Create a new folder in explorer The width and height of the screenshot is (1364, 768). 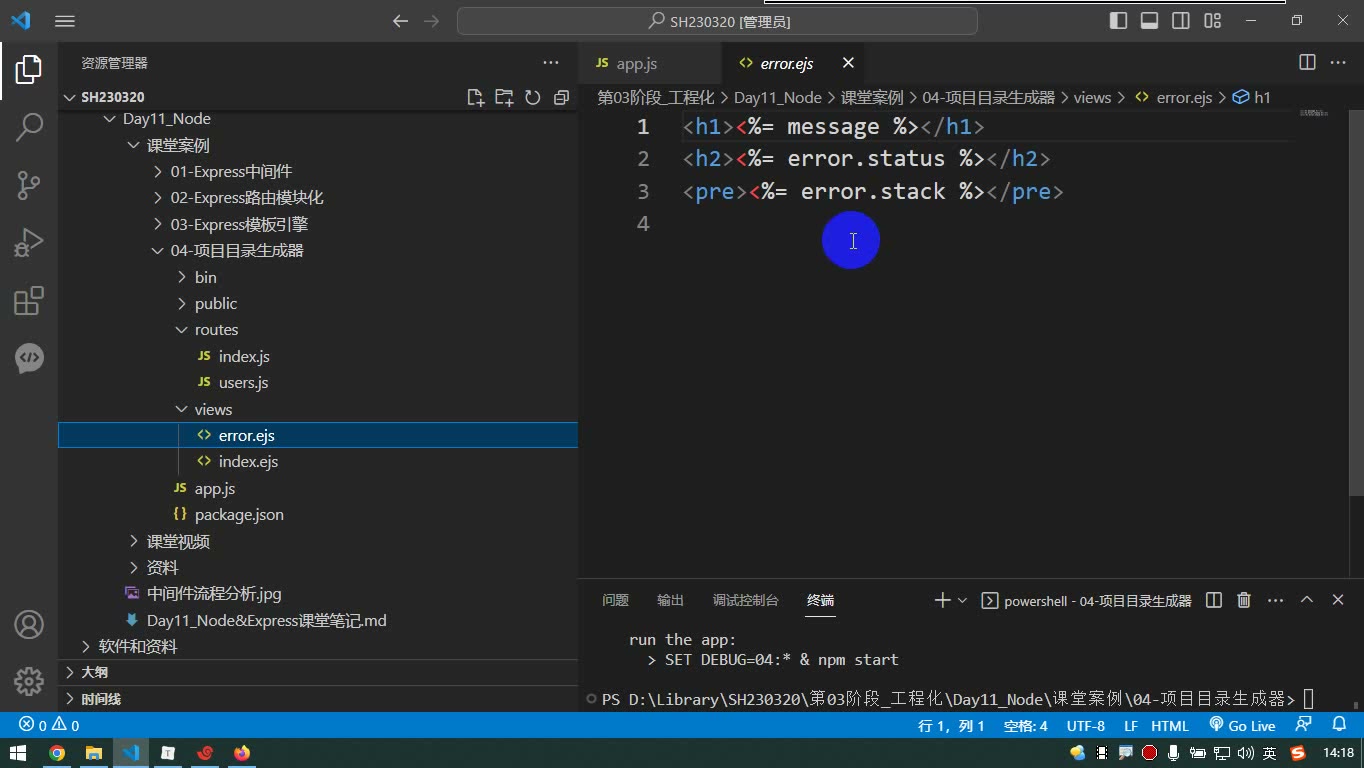click(504, 97)
